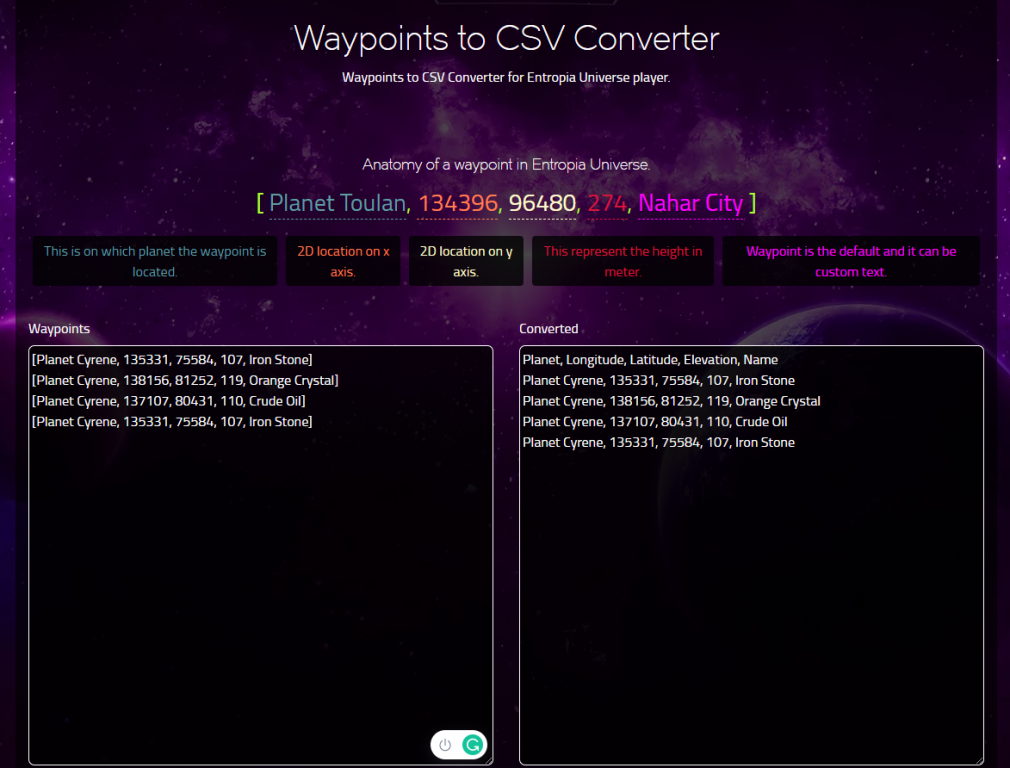Click the 'Orange Crystal' row in Converted

[671, 401]
